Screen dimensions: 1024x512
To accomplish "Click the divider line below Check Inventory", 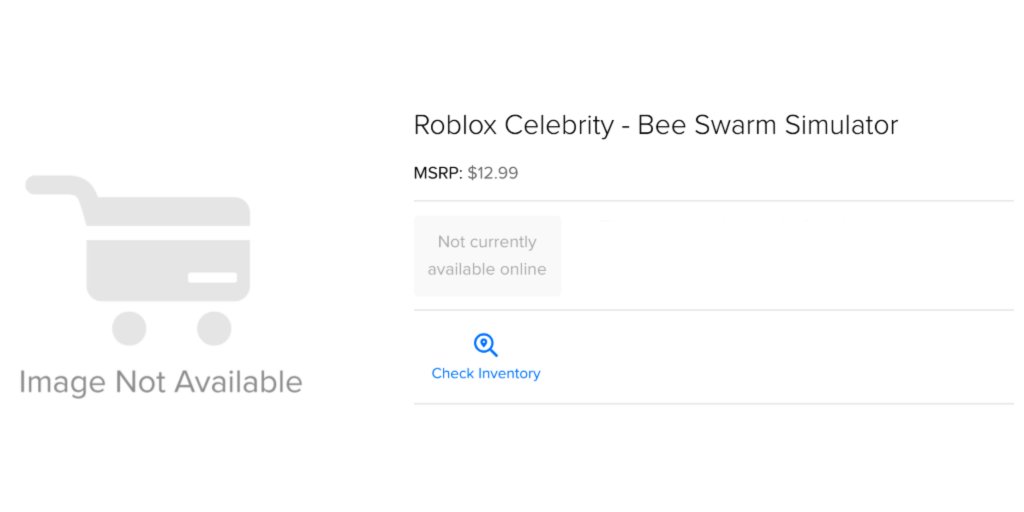I will [x=713, y=404].
